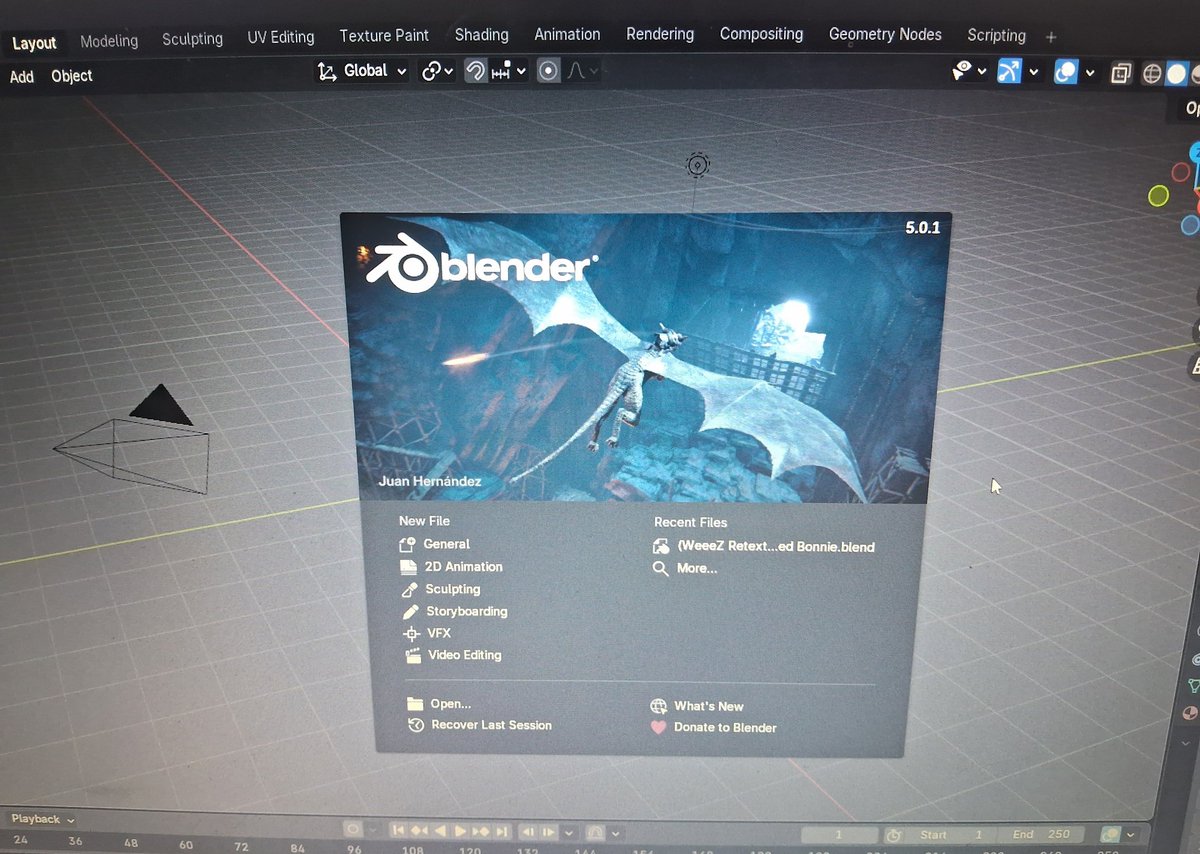The height and width of the screenshot is (854, 1200).
Task: Toggle auto keying record button
Action: (x=353, y=830)
